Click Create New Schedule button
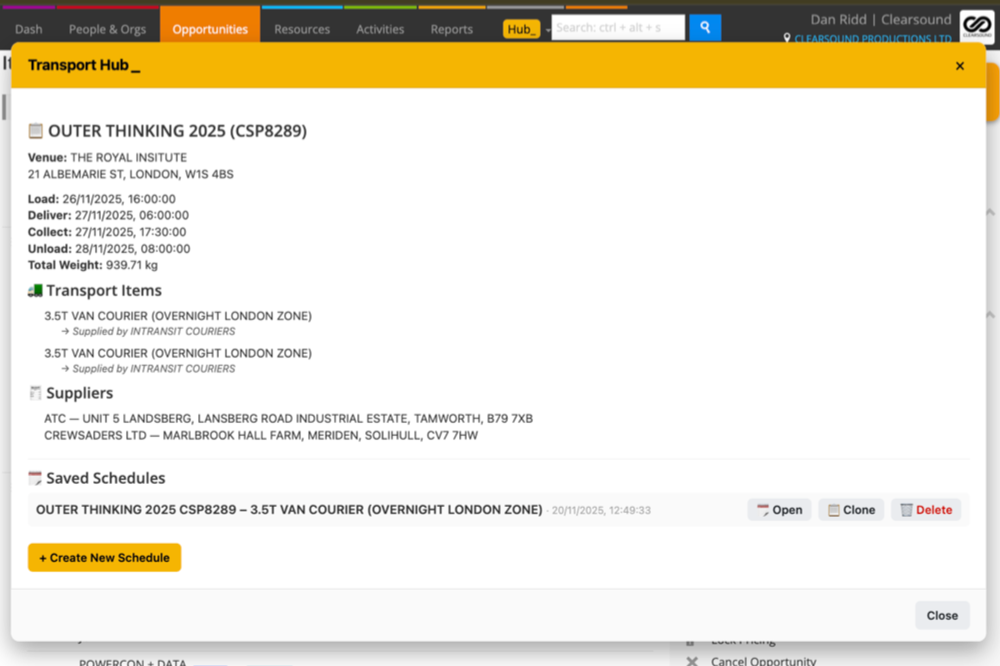Image resolution: width=1000 pixels, height=666 pixels. coord(105,558)
